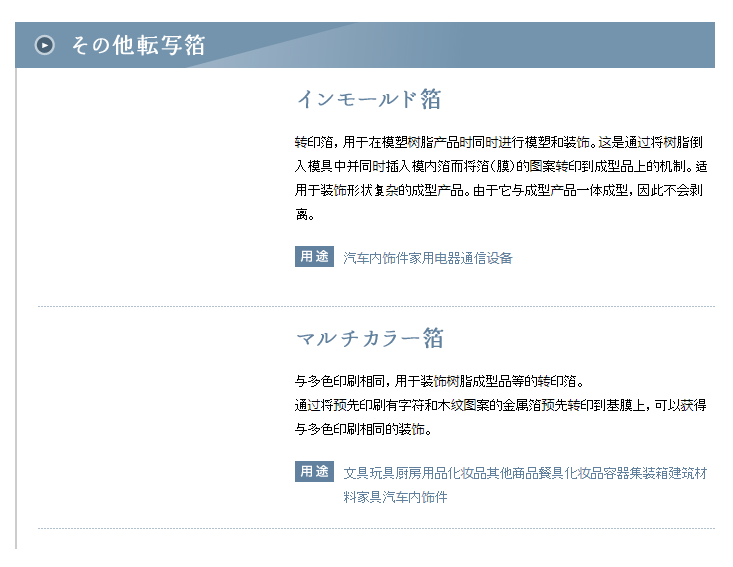Viewport: 733px width, 567px height.
Task: Click the single word 离。 ending first paragraph
Action: pyautogui.click(x=305, y=214)
